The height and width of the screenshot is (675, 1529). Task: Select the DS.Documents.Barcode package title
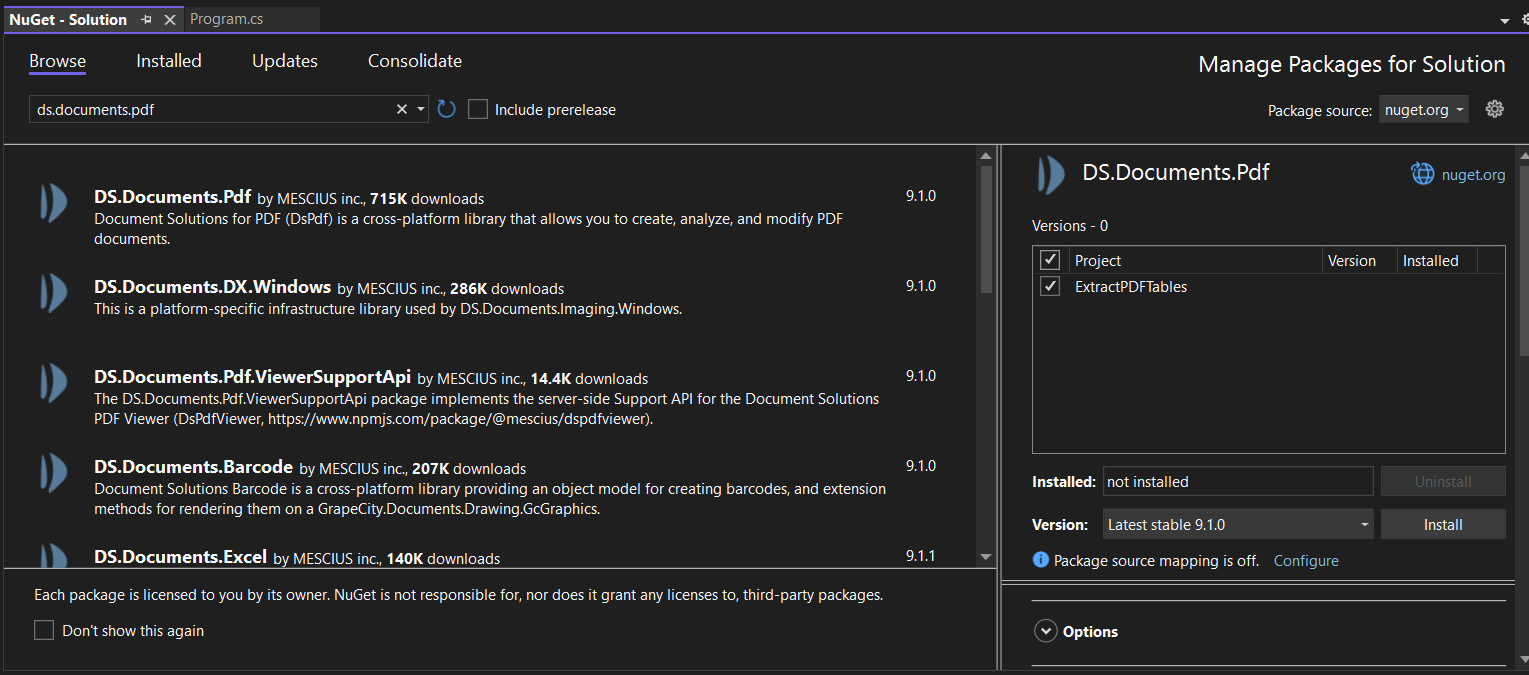[193, 467]
